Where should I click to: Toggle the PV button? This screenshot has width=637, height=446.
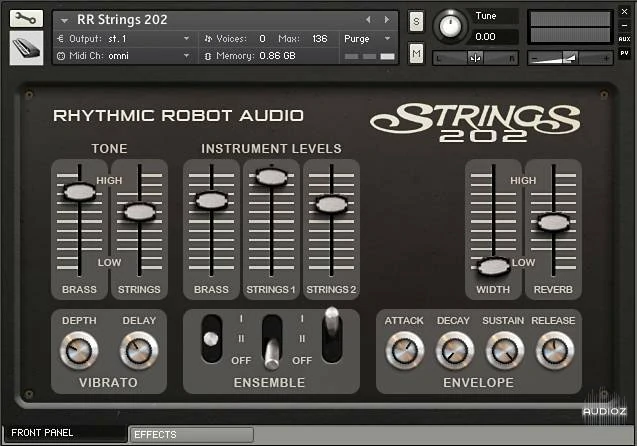624,53
